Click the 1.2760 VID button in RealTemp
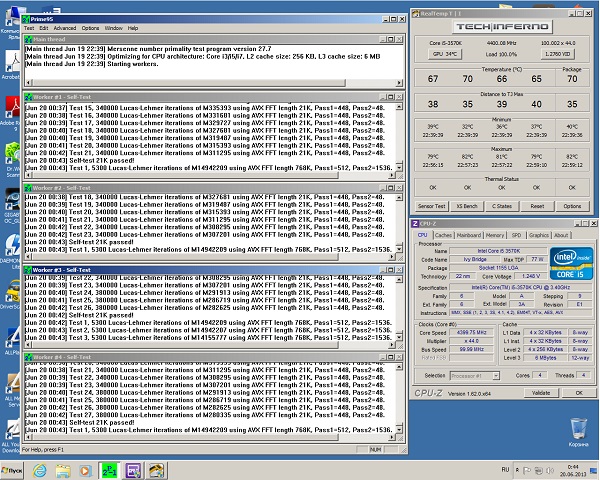600x480 pixels. 558,54
